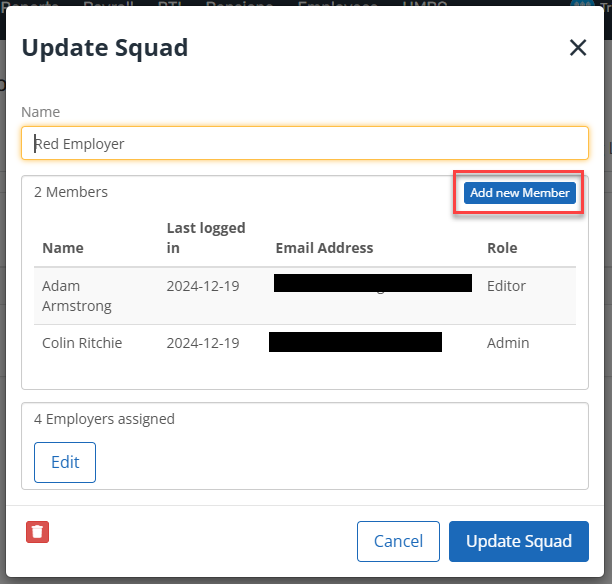Add a new member to the squad
The image size is (612, 584).
point(519,193)
